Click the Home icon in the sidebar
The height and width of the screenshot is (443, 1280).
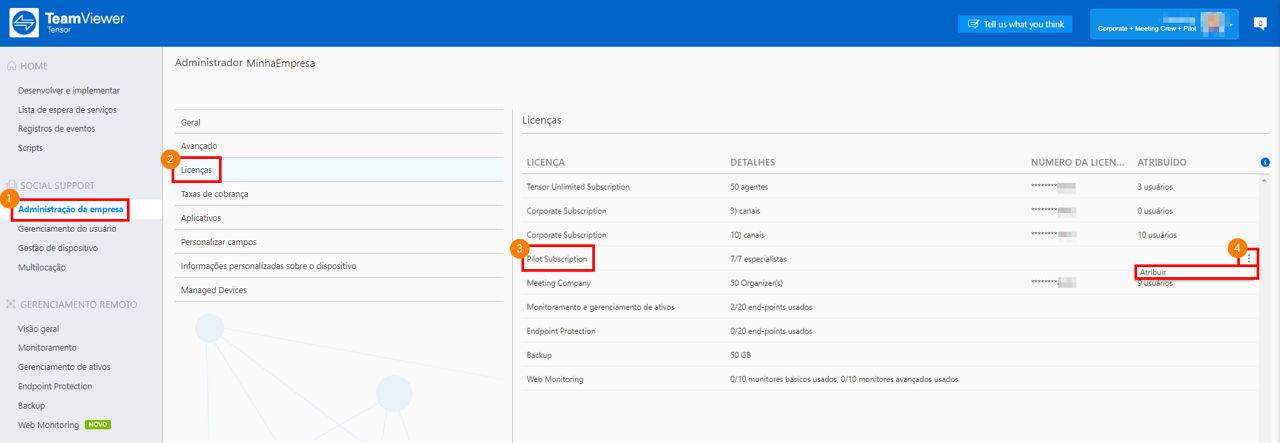point(12,66)
